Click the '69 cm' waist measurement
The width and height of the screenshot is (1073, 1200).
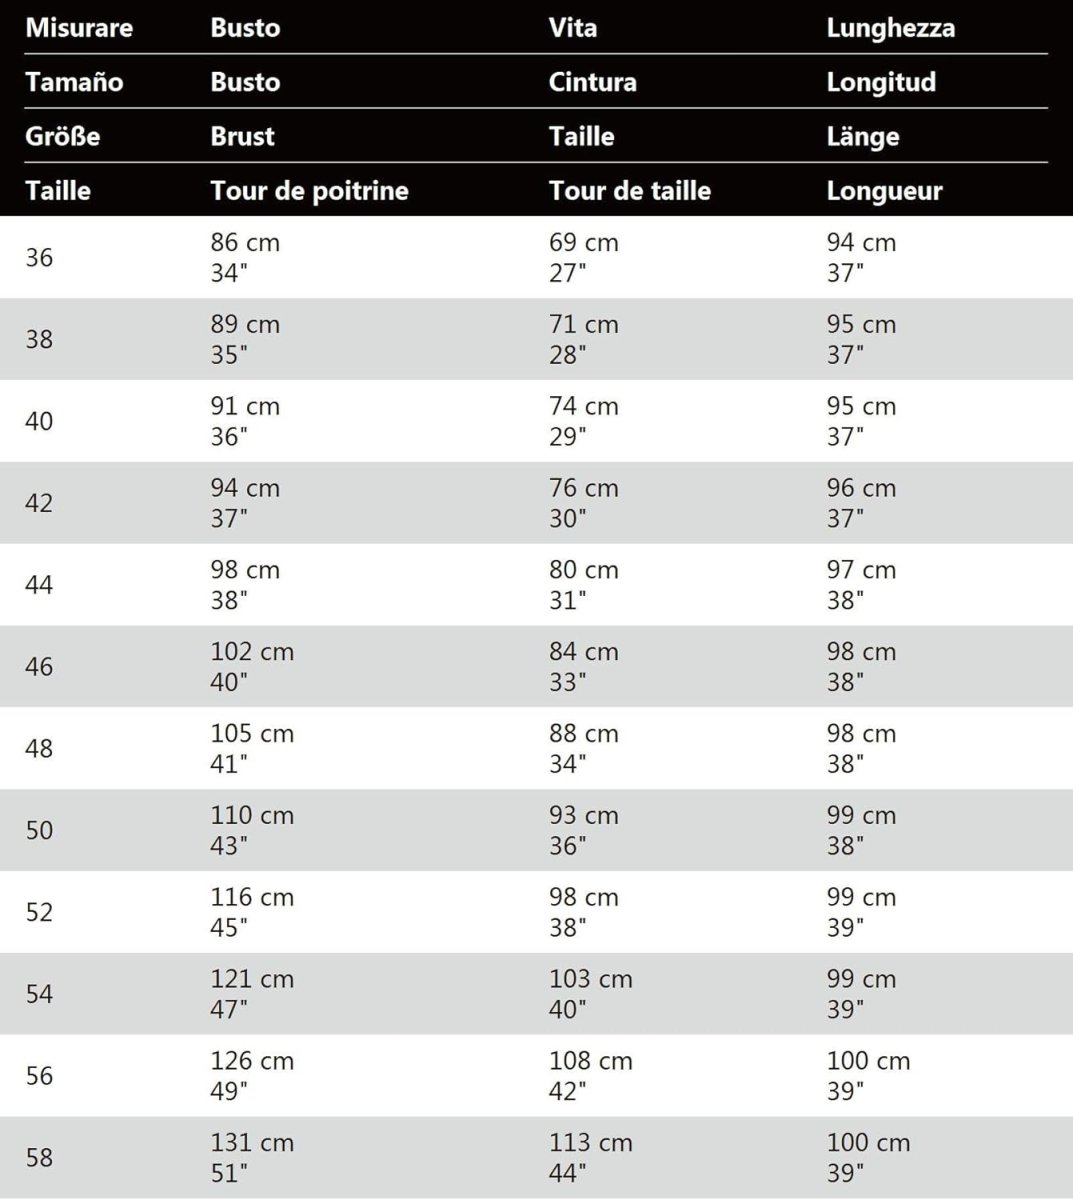(583, 243)
